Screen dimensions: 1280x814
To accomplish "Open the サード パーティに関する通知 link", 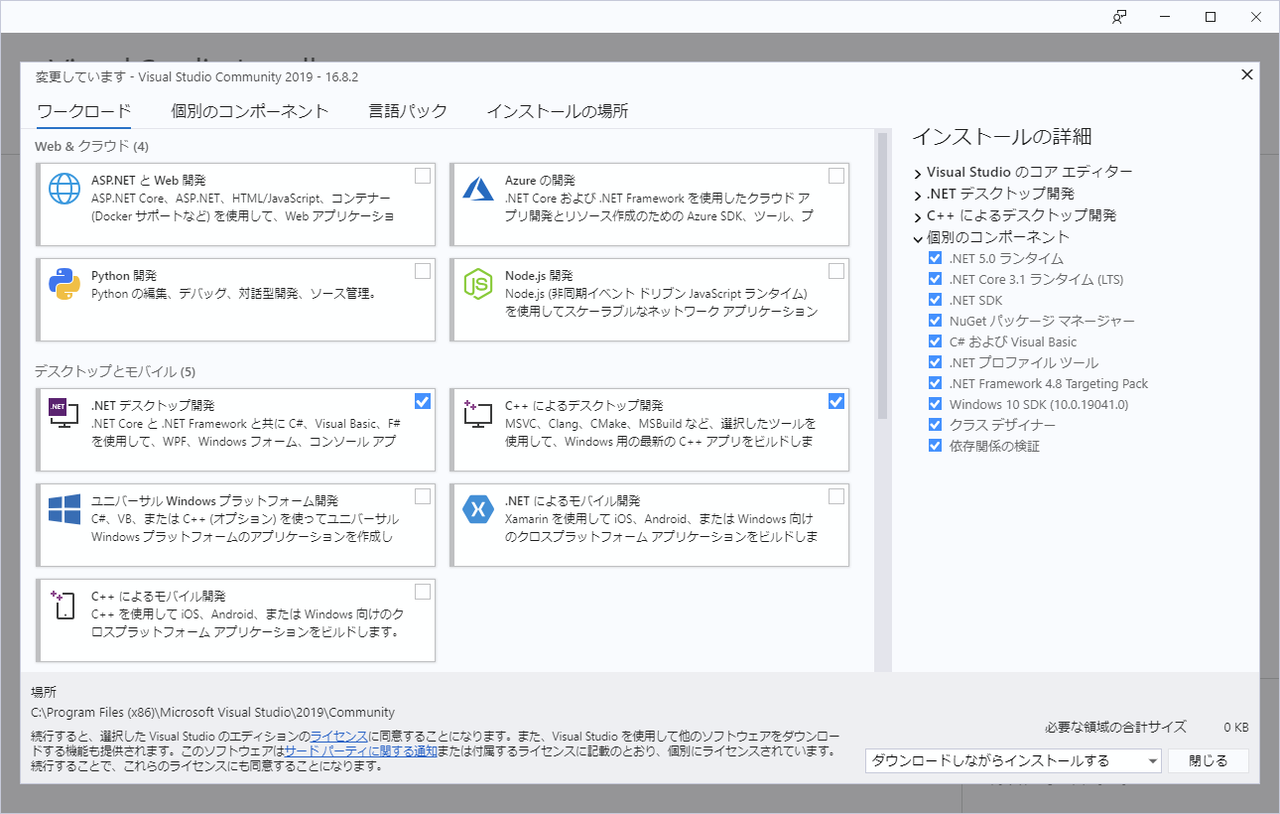I will [x=360, y=751].
